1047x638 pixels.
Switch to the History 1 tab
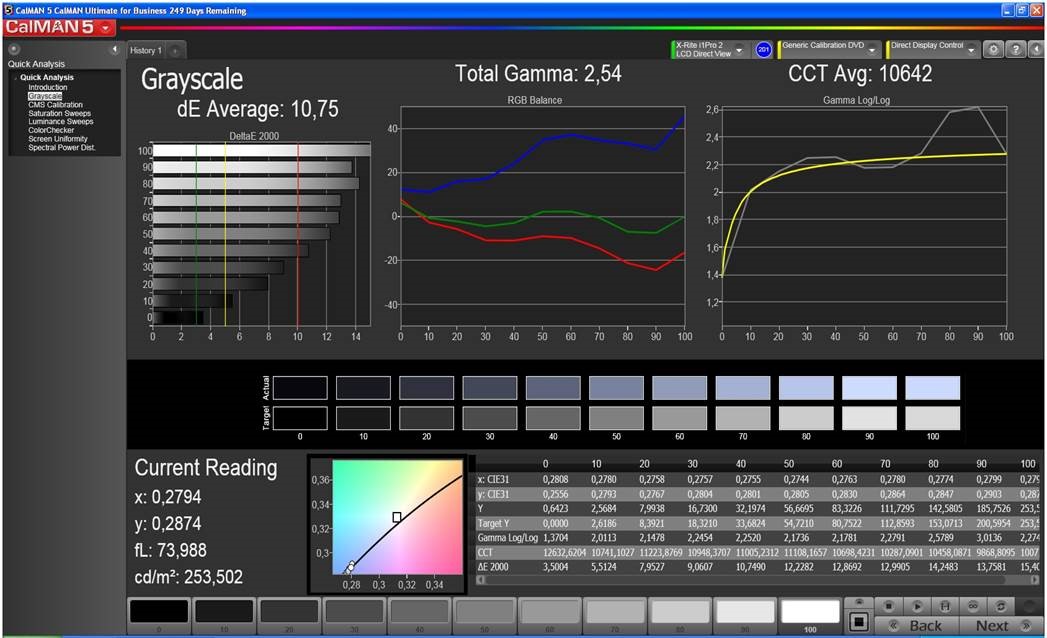coord(146,50)
